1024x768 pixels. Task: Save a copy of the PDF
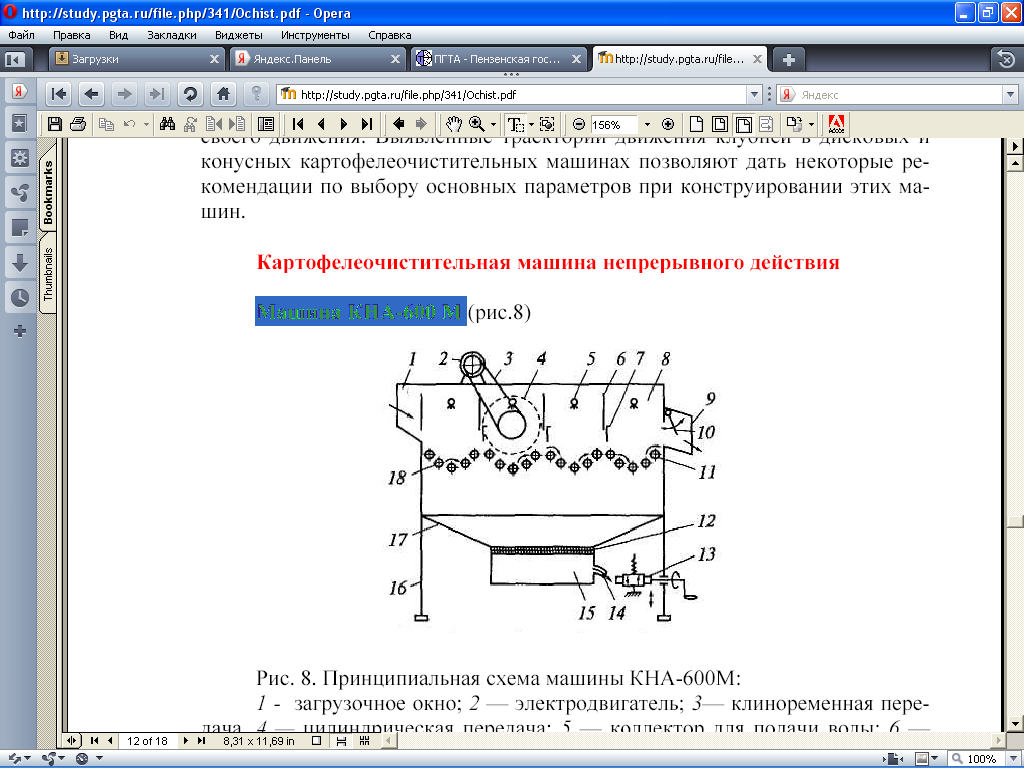point(55,124)
